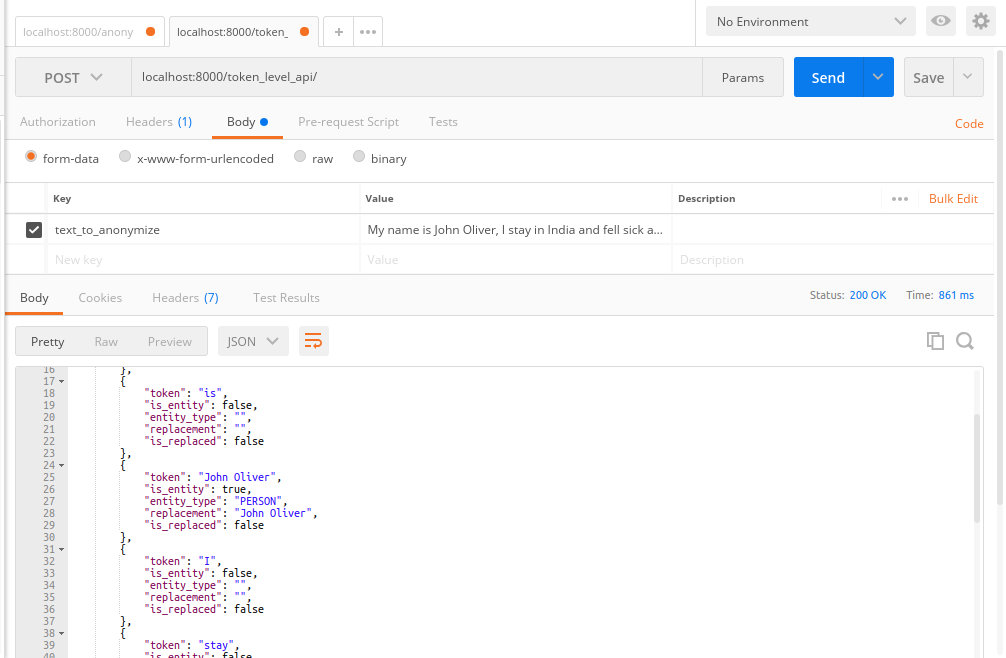This screenshot has height=658, width=1006.
Task: Click unsaved dot on localhost:8000/anony tab
Action: tap(150, 31)
